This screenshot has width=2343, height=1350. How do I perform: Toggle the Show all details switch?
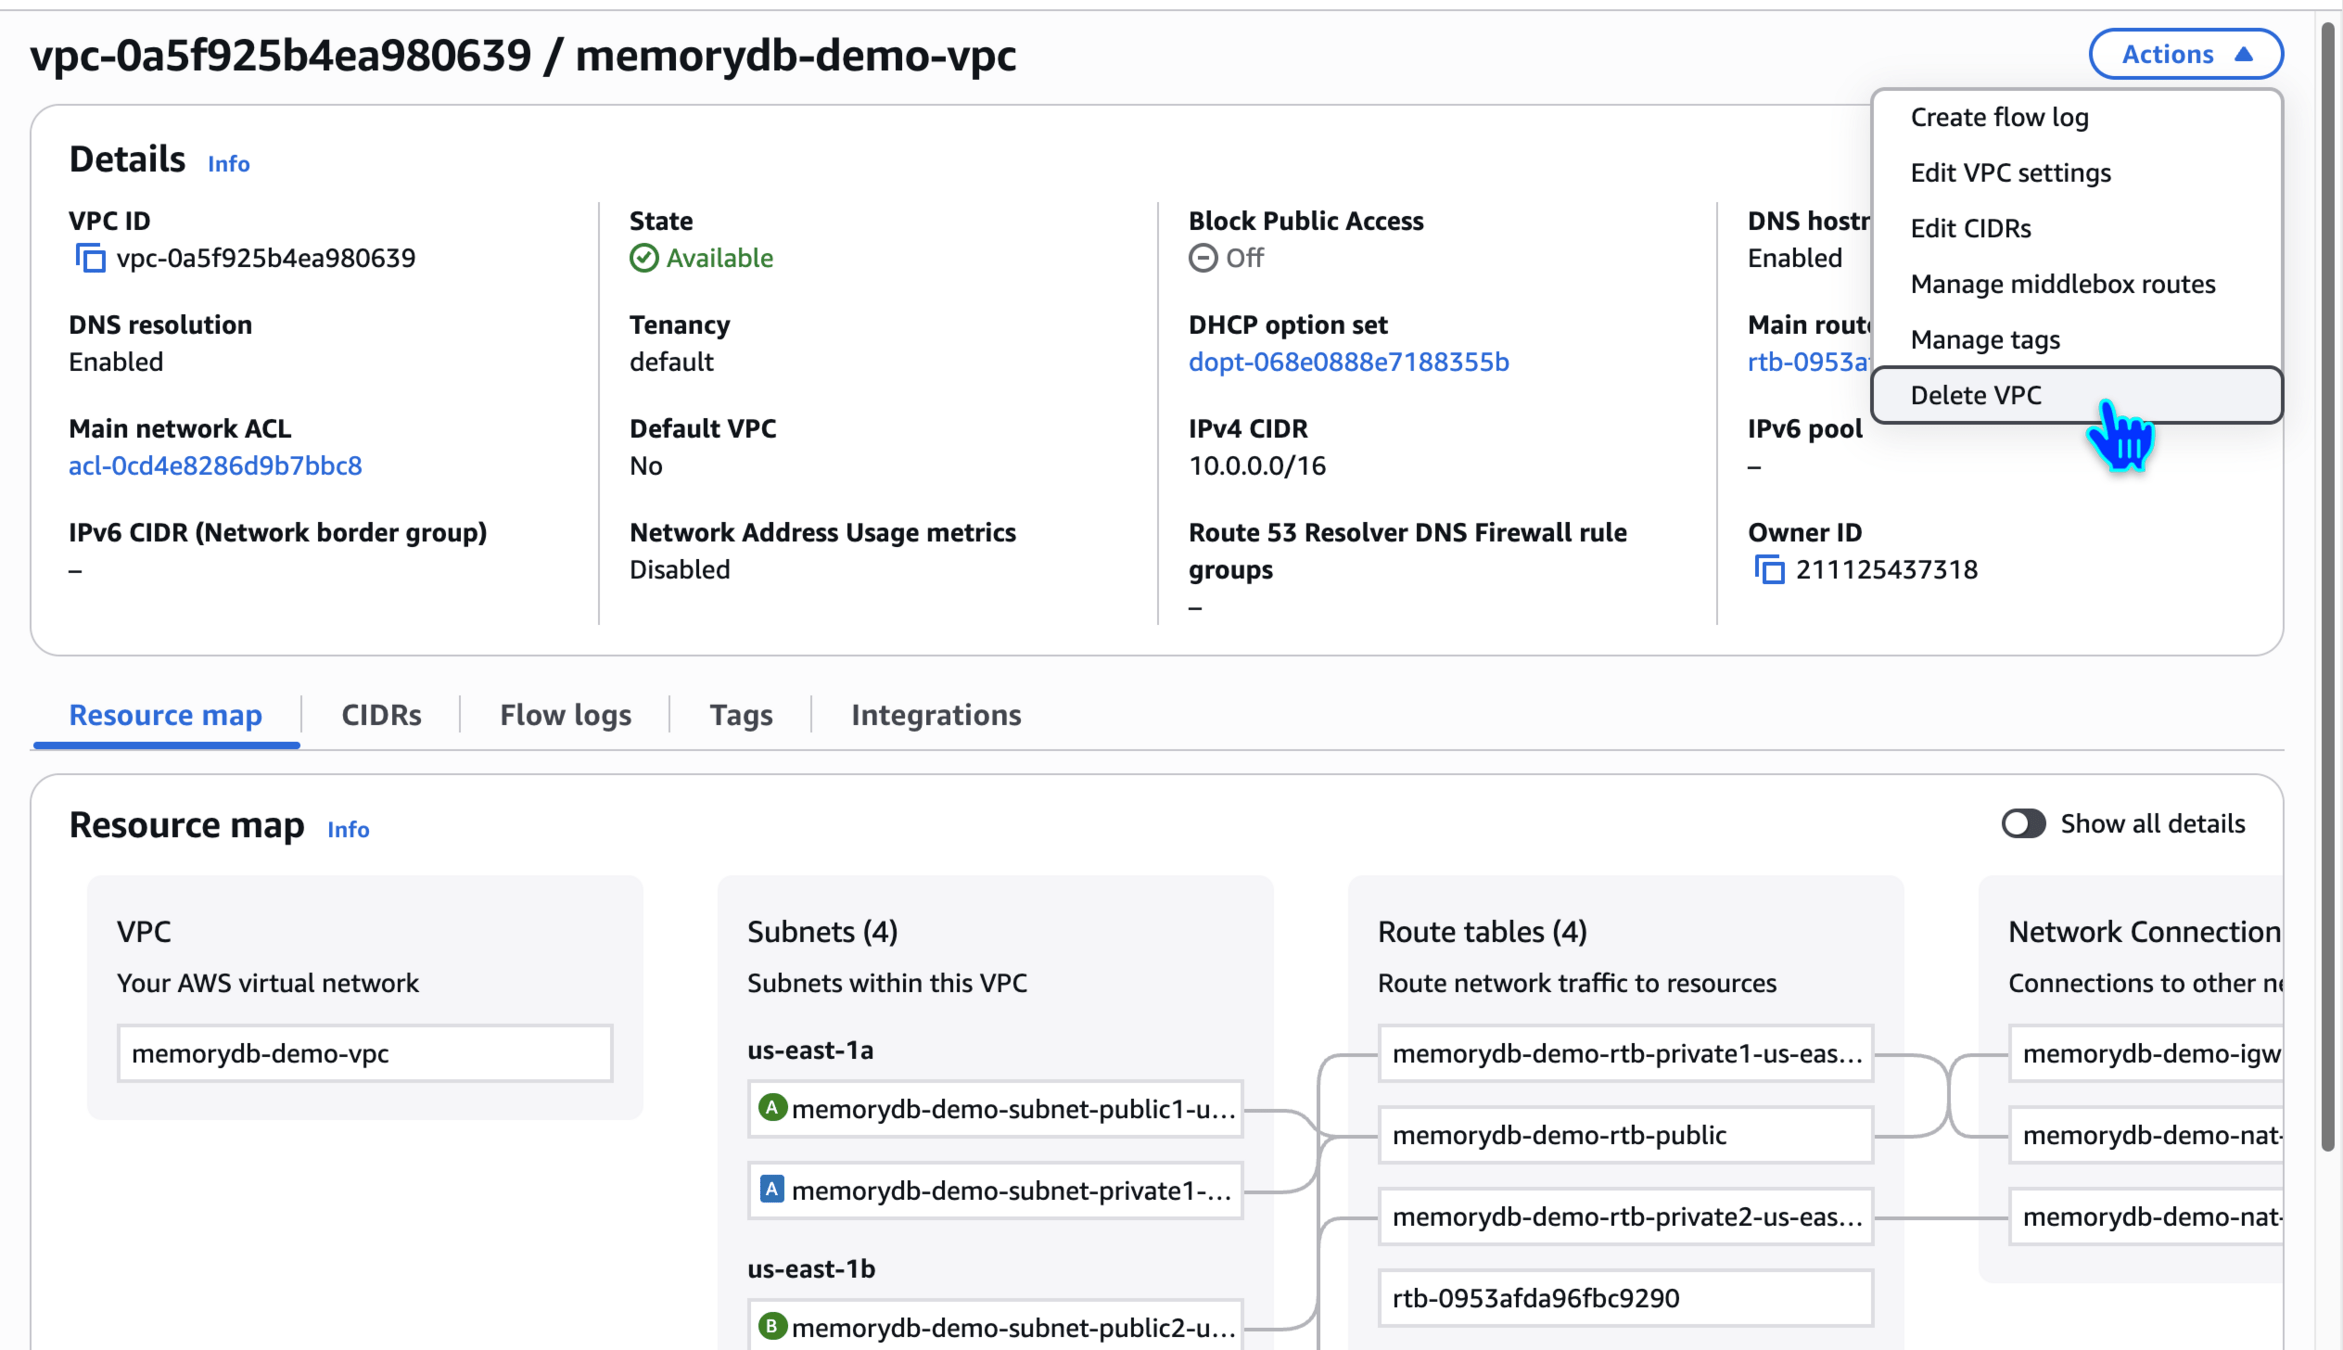point(2023,823)
